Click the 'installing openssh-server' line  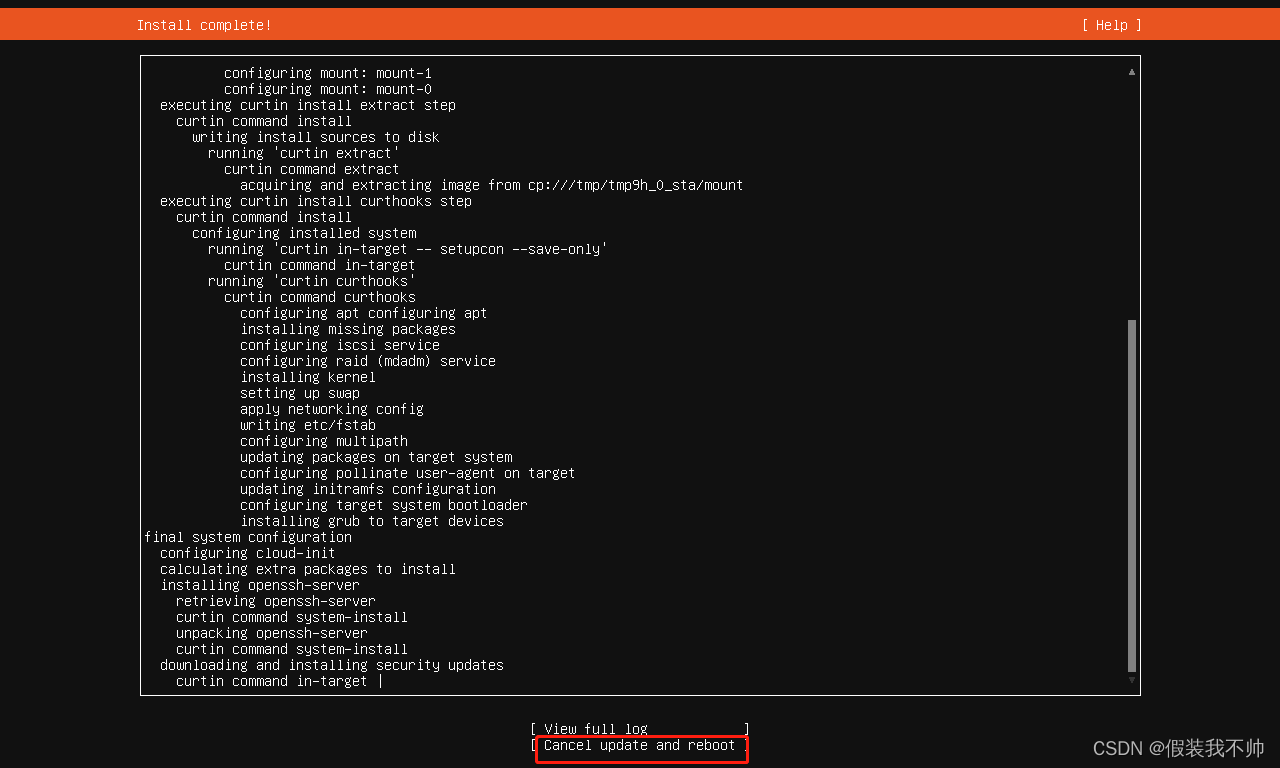point(260,585)
